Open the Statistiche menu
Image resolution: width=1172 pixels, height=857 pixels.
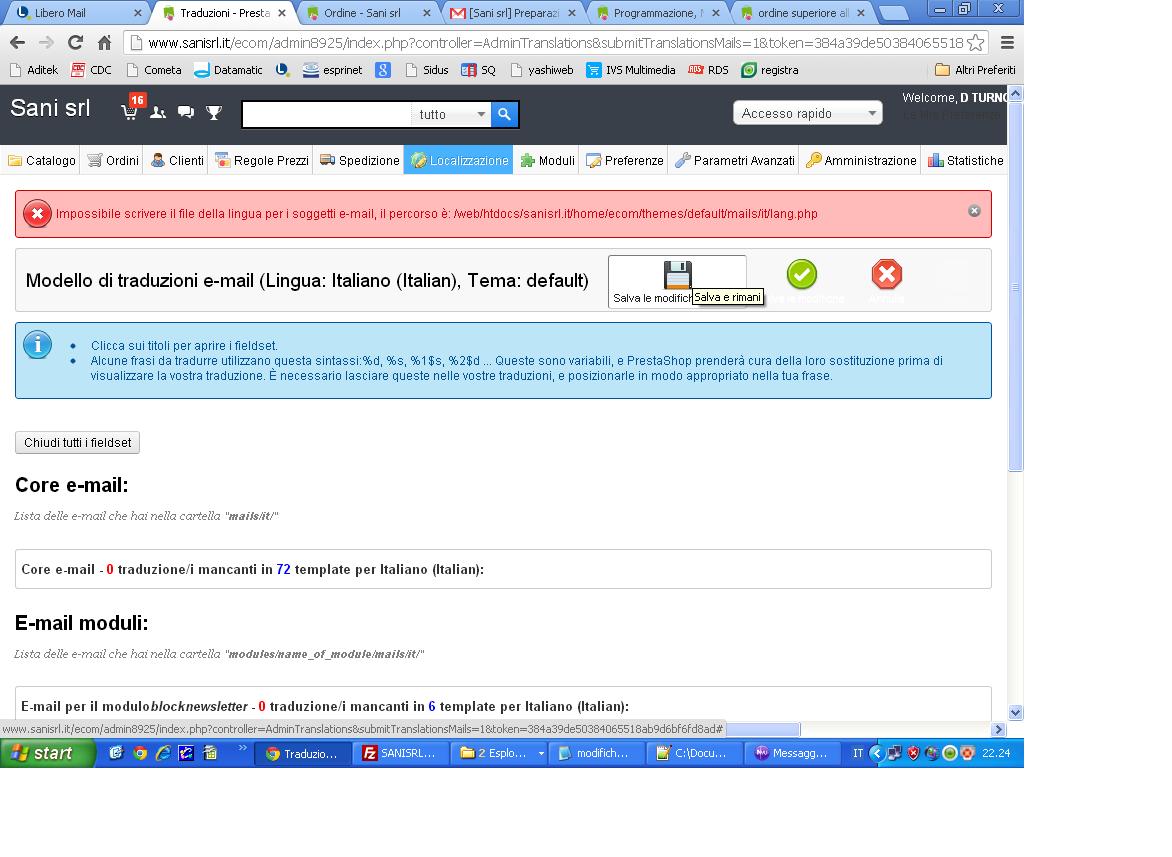click(x=965, y=160)
